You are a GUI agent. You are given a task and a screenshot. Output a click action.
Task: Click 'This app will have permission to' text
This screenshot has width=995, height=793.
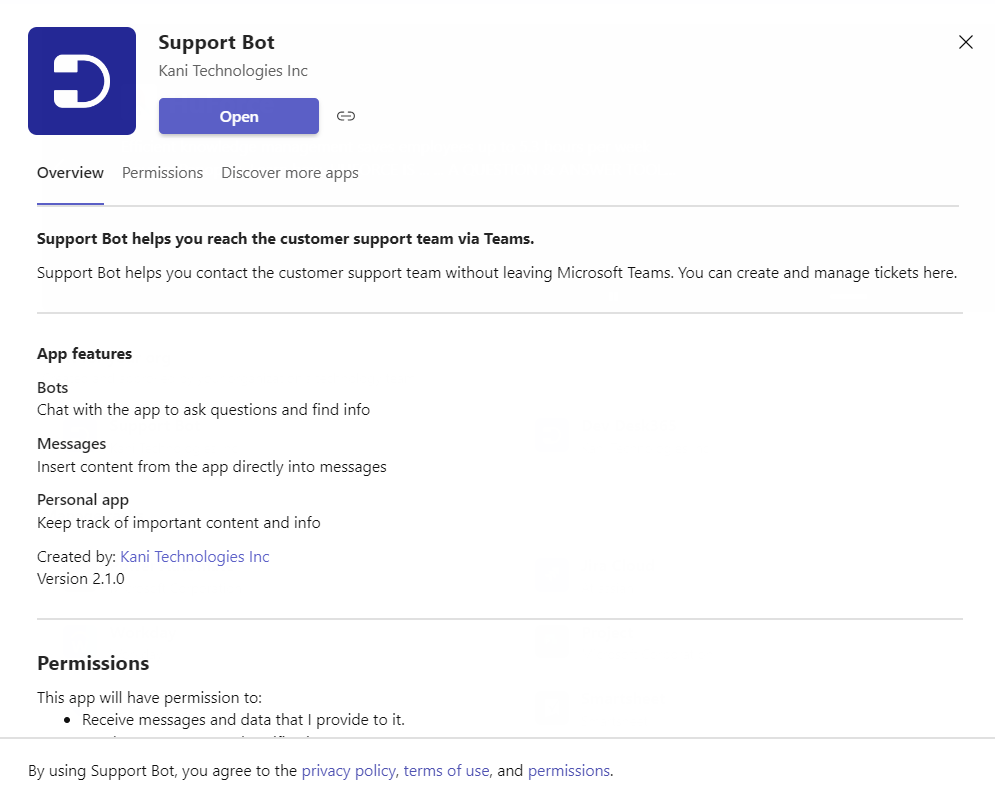coord(149,697)
